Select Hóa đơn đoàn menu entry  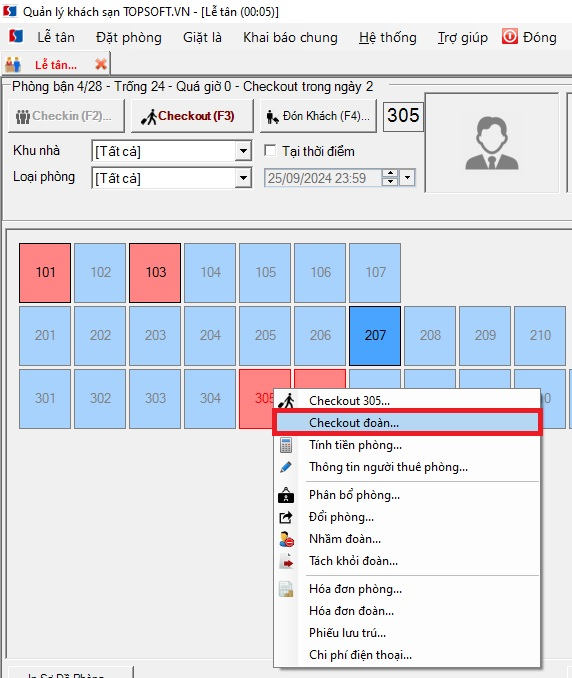(407, 611)
